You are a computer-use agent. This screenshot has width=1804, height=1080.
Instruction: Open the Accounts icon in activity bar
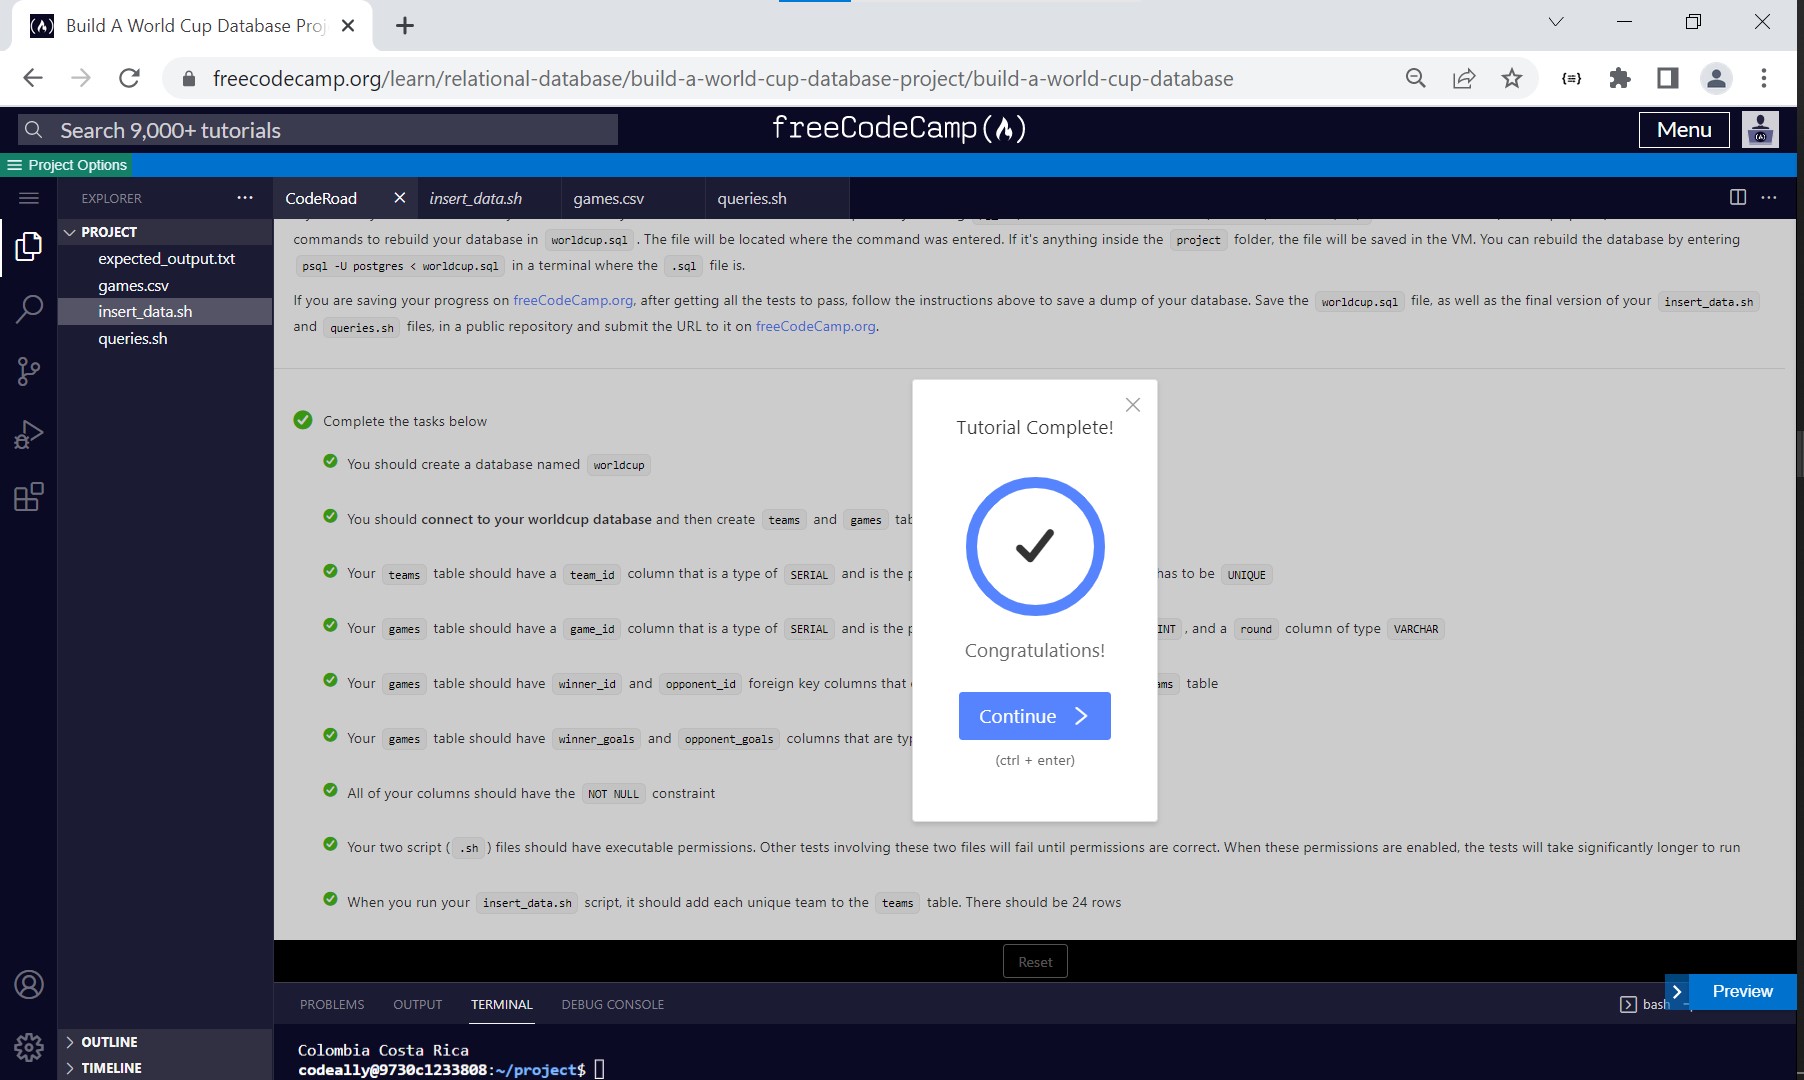tap(29, 985)
